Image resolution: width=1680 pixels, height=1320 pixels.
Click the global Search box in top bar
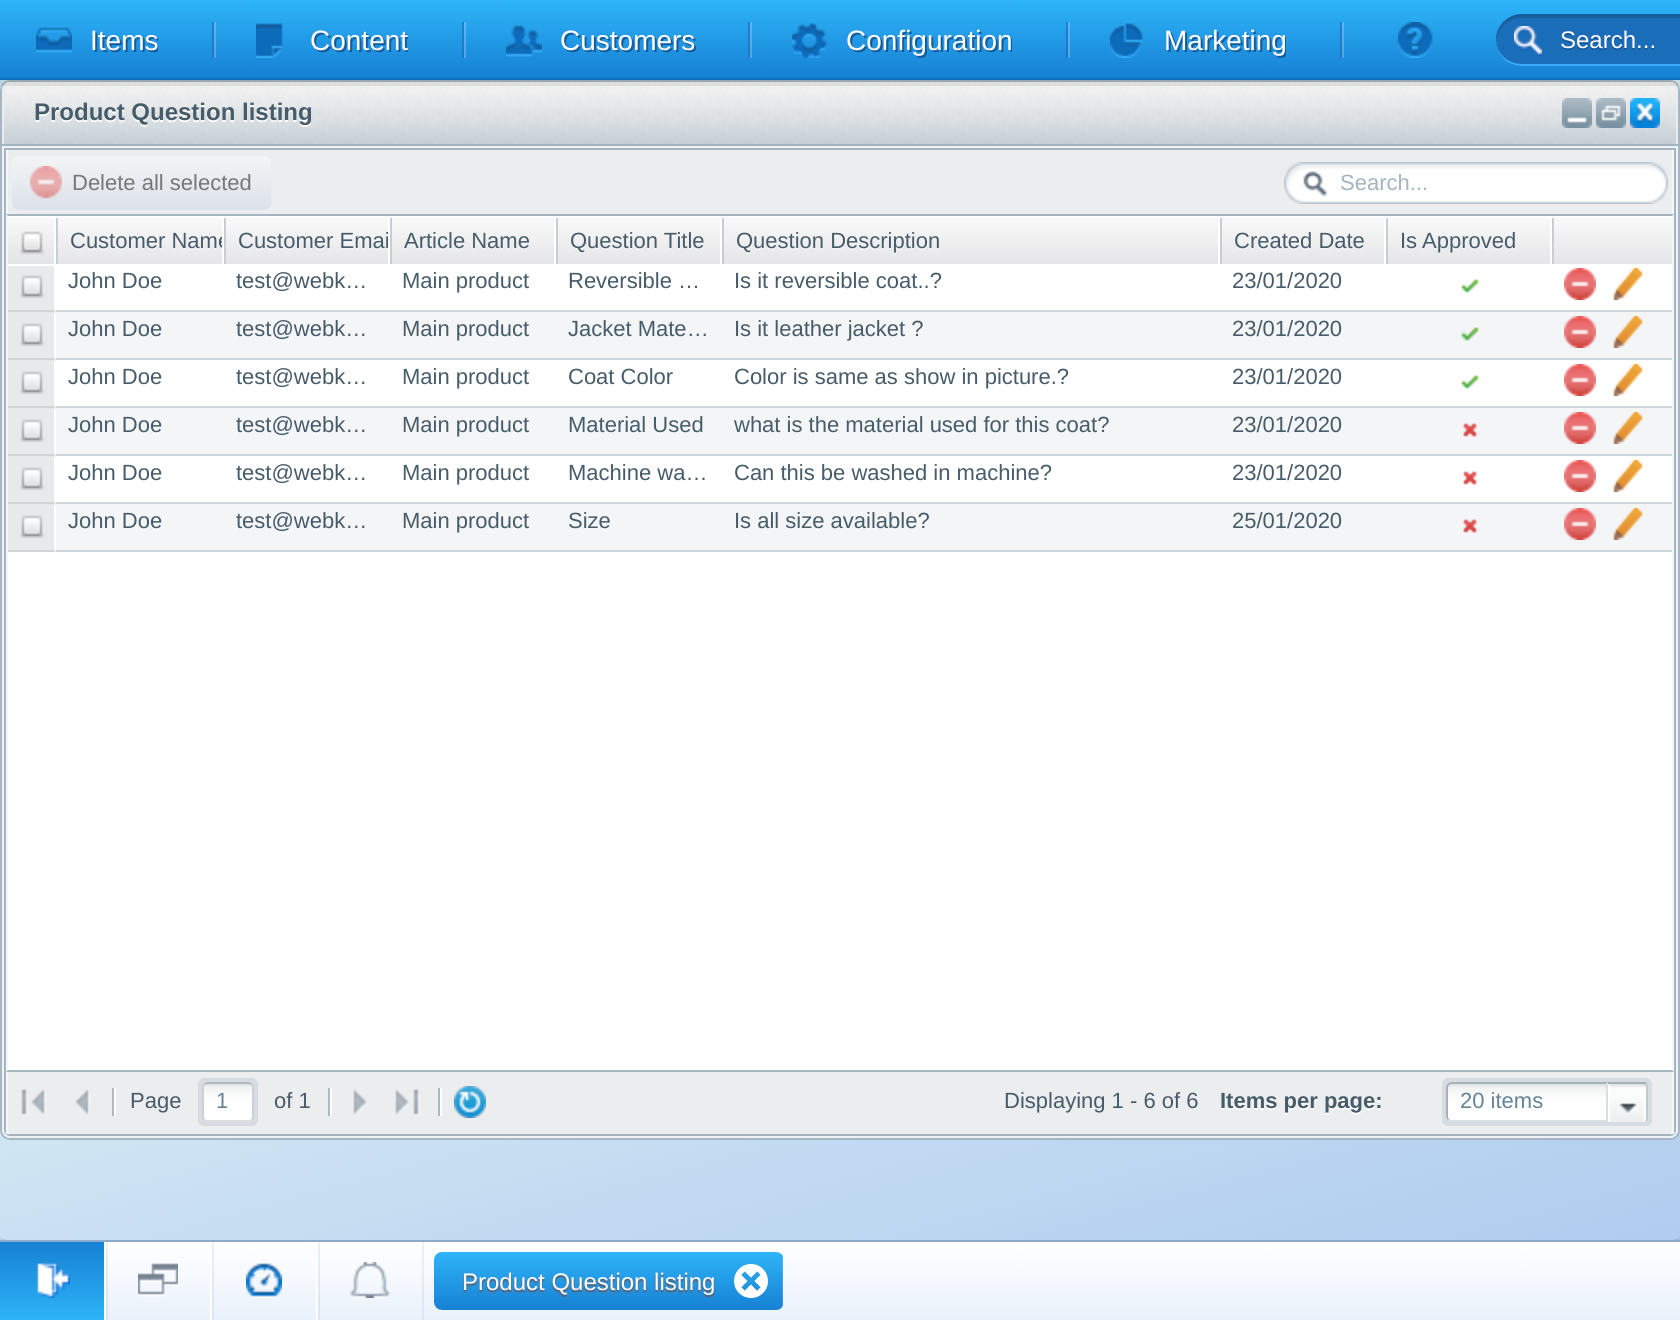click(x=1590, y=40)
